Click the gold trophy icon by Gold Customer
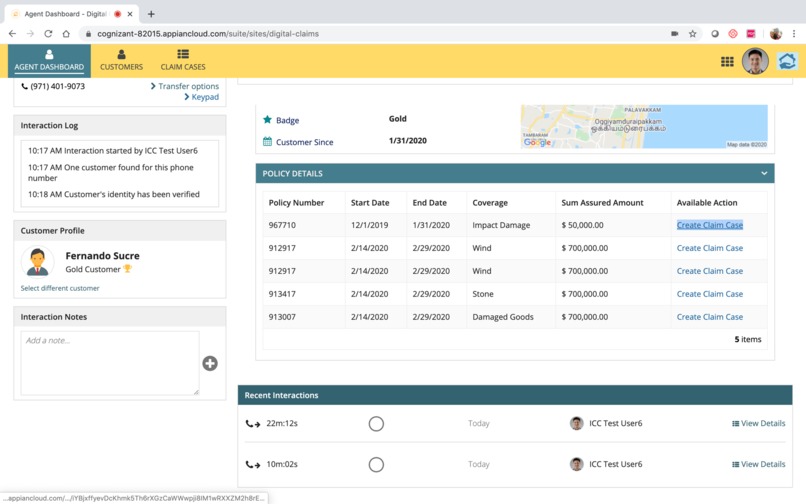 (127, 268)
